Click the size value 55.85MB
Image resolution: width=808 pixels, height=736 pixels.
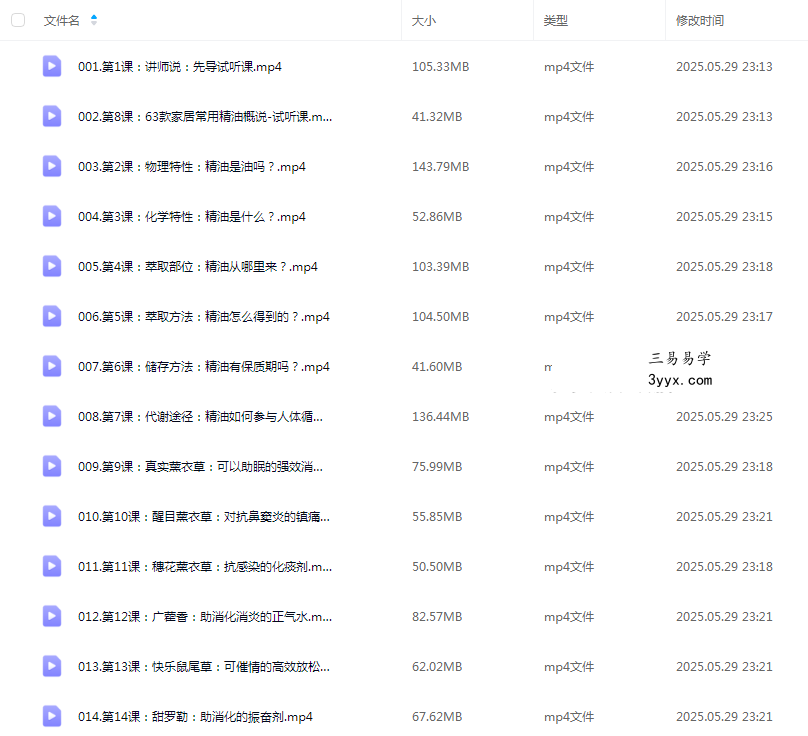[437, 517]
